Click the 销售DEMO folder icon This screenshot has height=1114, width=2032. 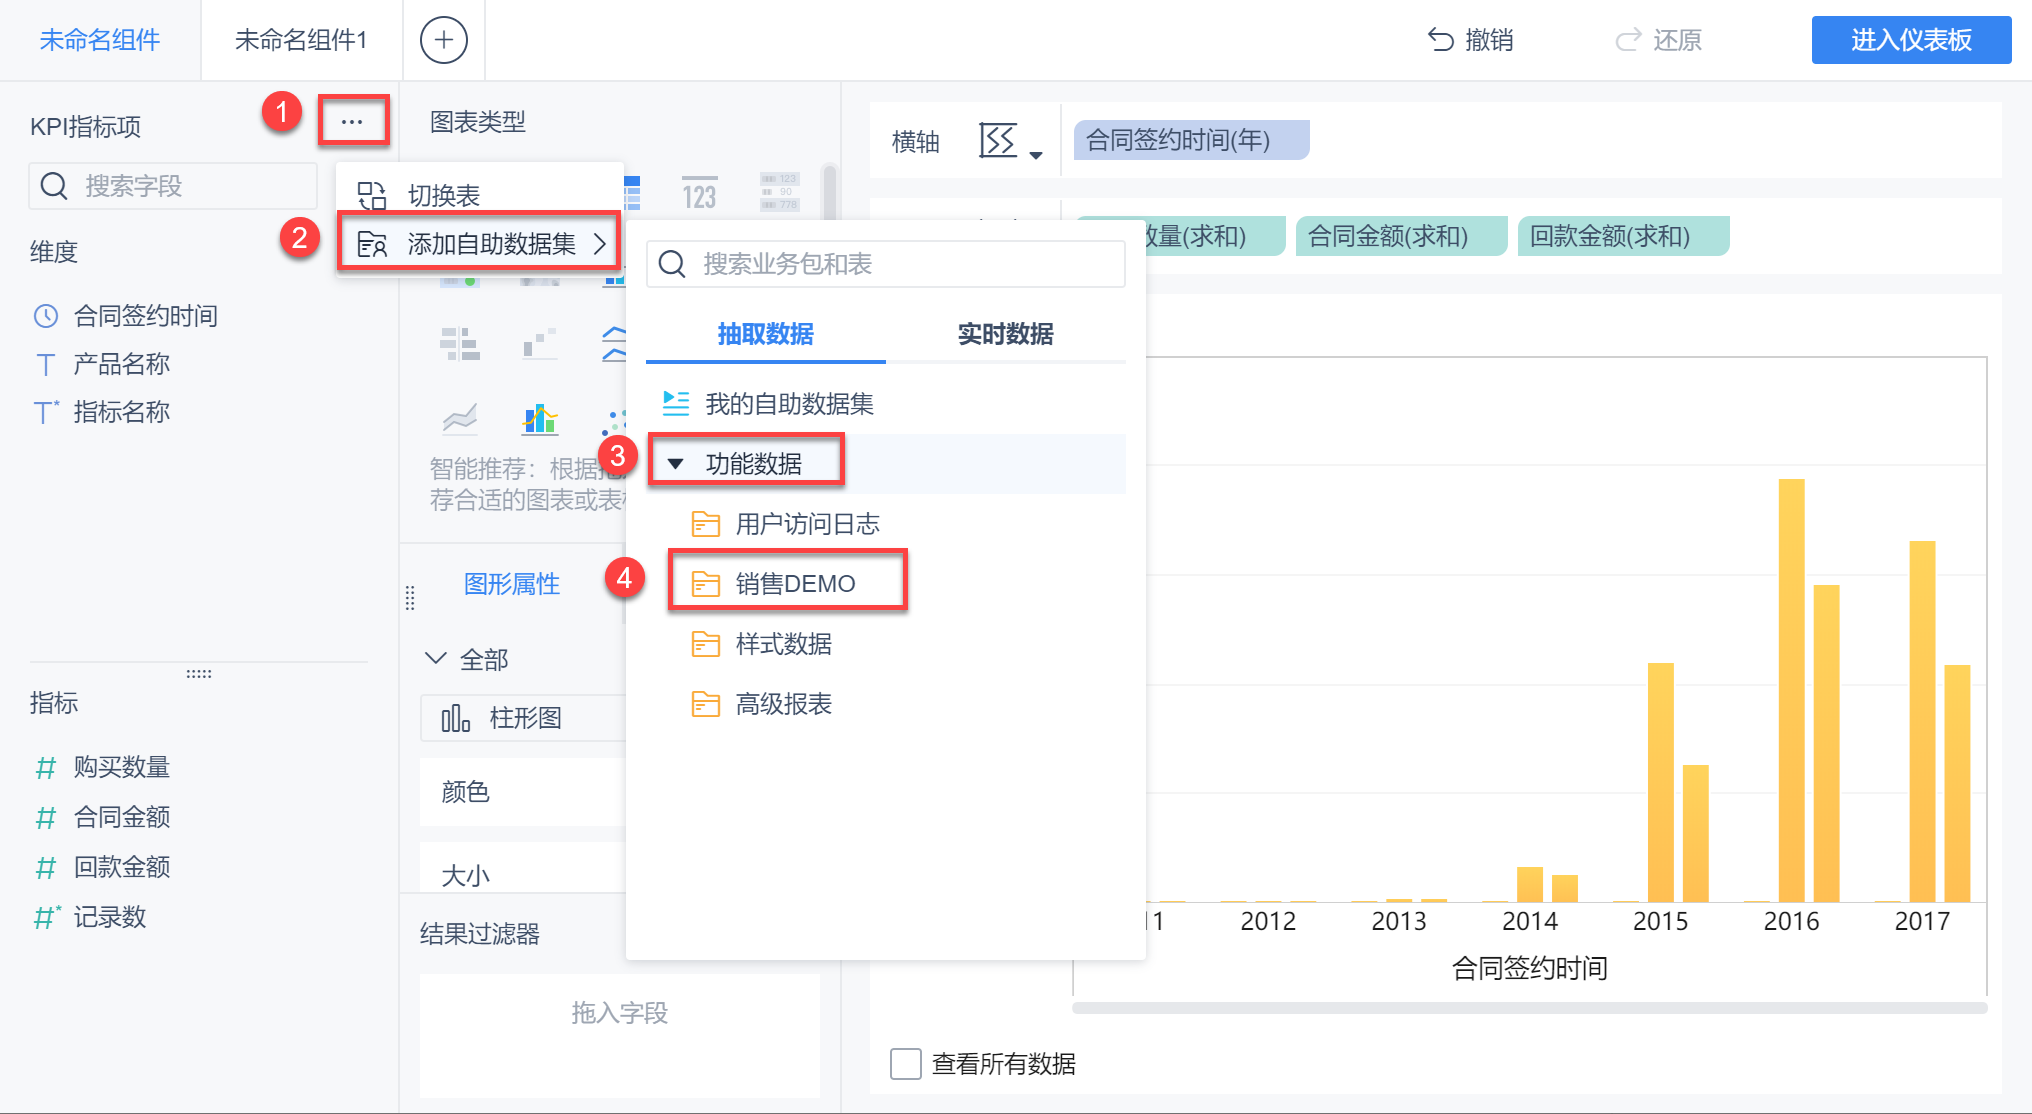706,584
